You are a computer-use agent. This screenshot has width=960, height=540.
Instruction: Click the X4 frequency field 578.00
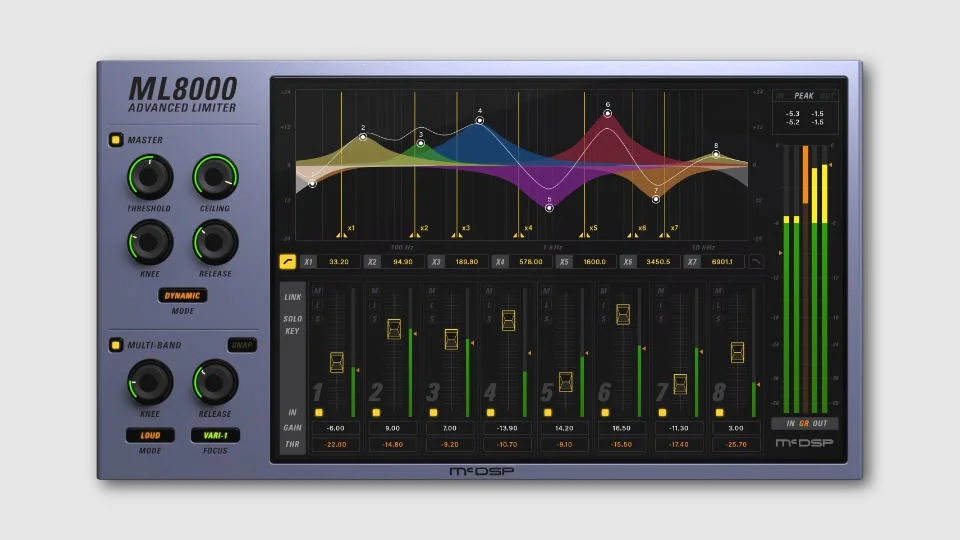tap(531, 261)
